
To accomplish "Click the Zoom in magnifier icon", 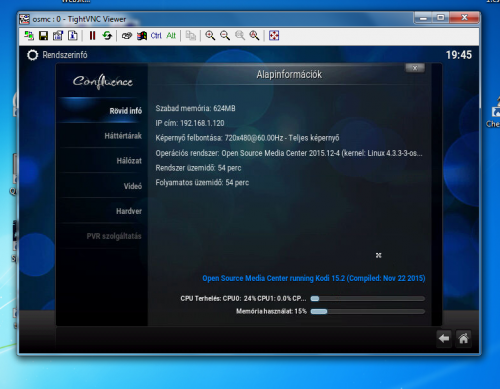I will coord(210,36).
